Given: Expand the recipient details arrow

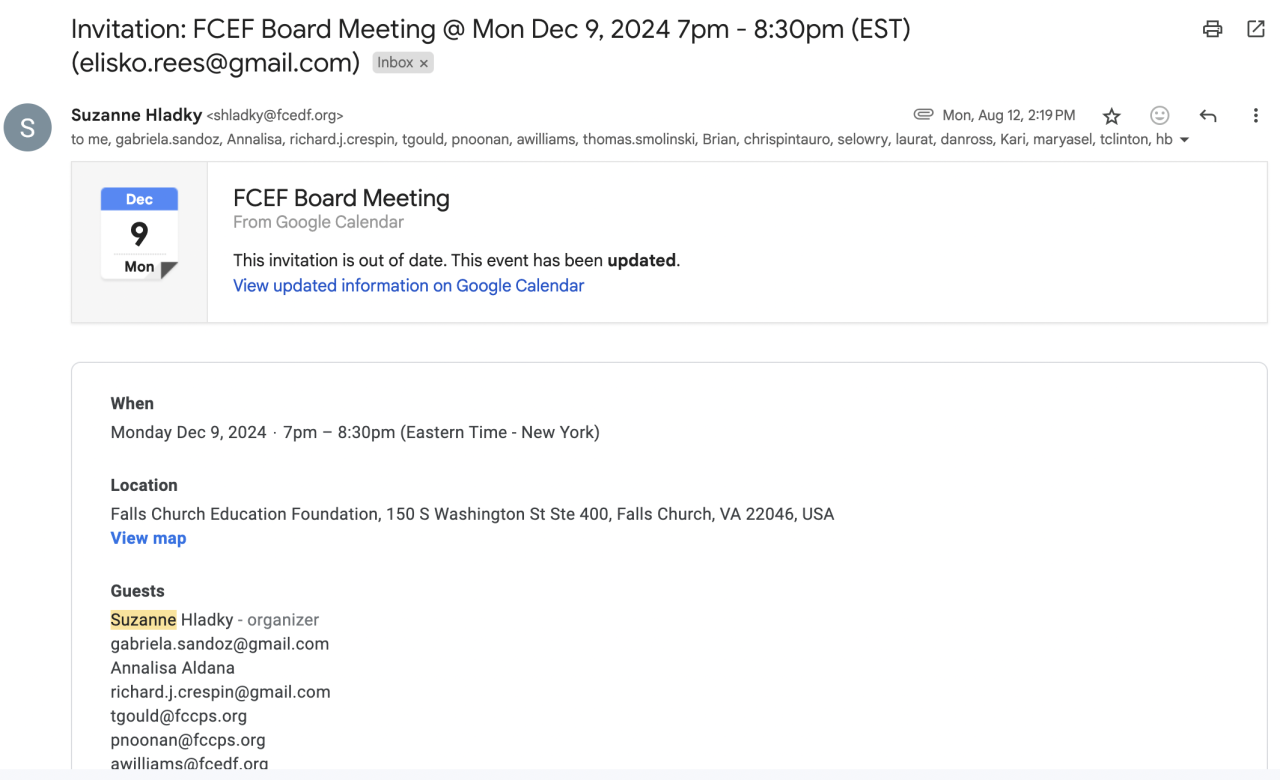Looking at the screenshot, I should point(1185,140).
